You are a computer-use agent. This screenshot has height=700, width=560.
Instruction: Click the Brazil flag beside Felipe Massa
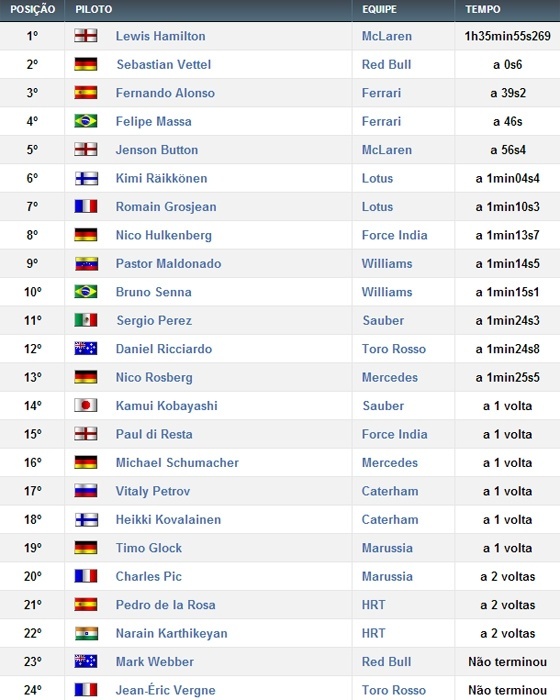coord(86,121)
